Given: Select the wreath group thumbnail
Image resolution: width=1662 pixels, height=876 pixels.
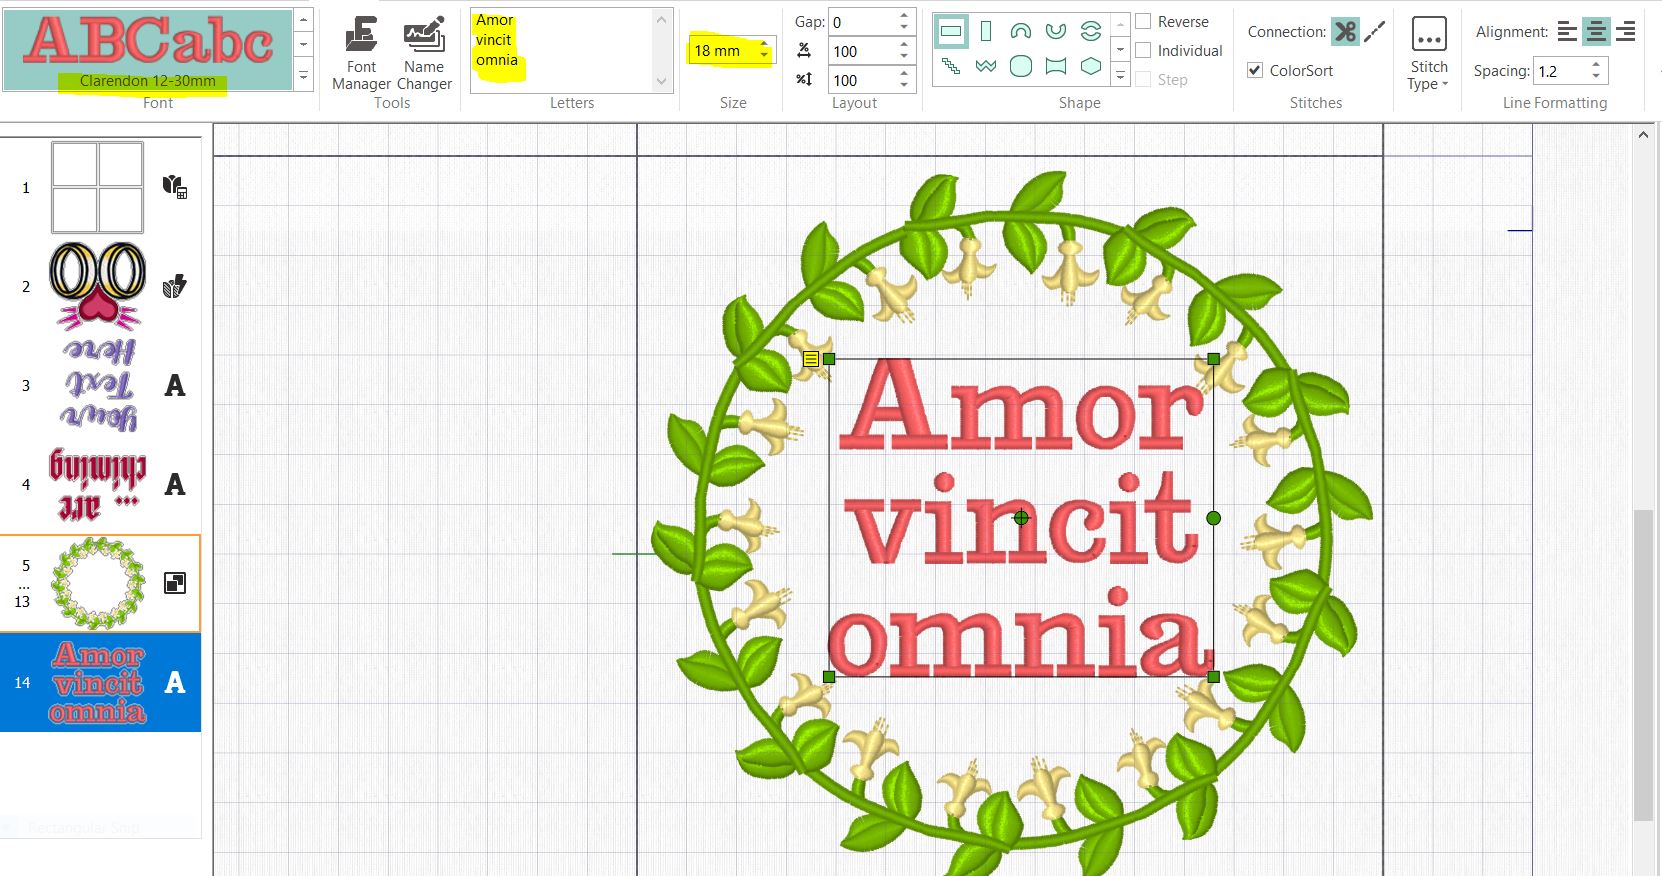Looking at the screenshot, I should pyautogui.click(x=97, y=583).
